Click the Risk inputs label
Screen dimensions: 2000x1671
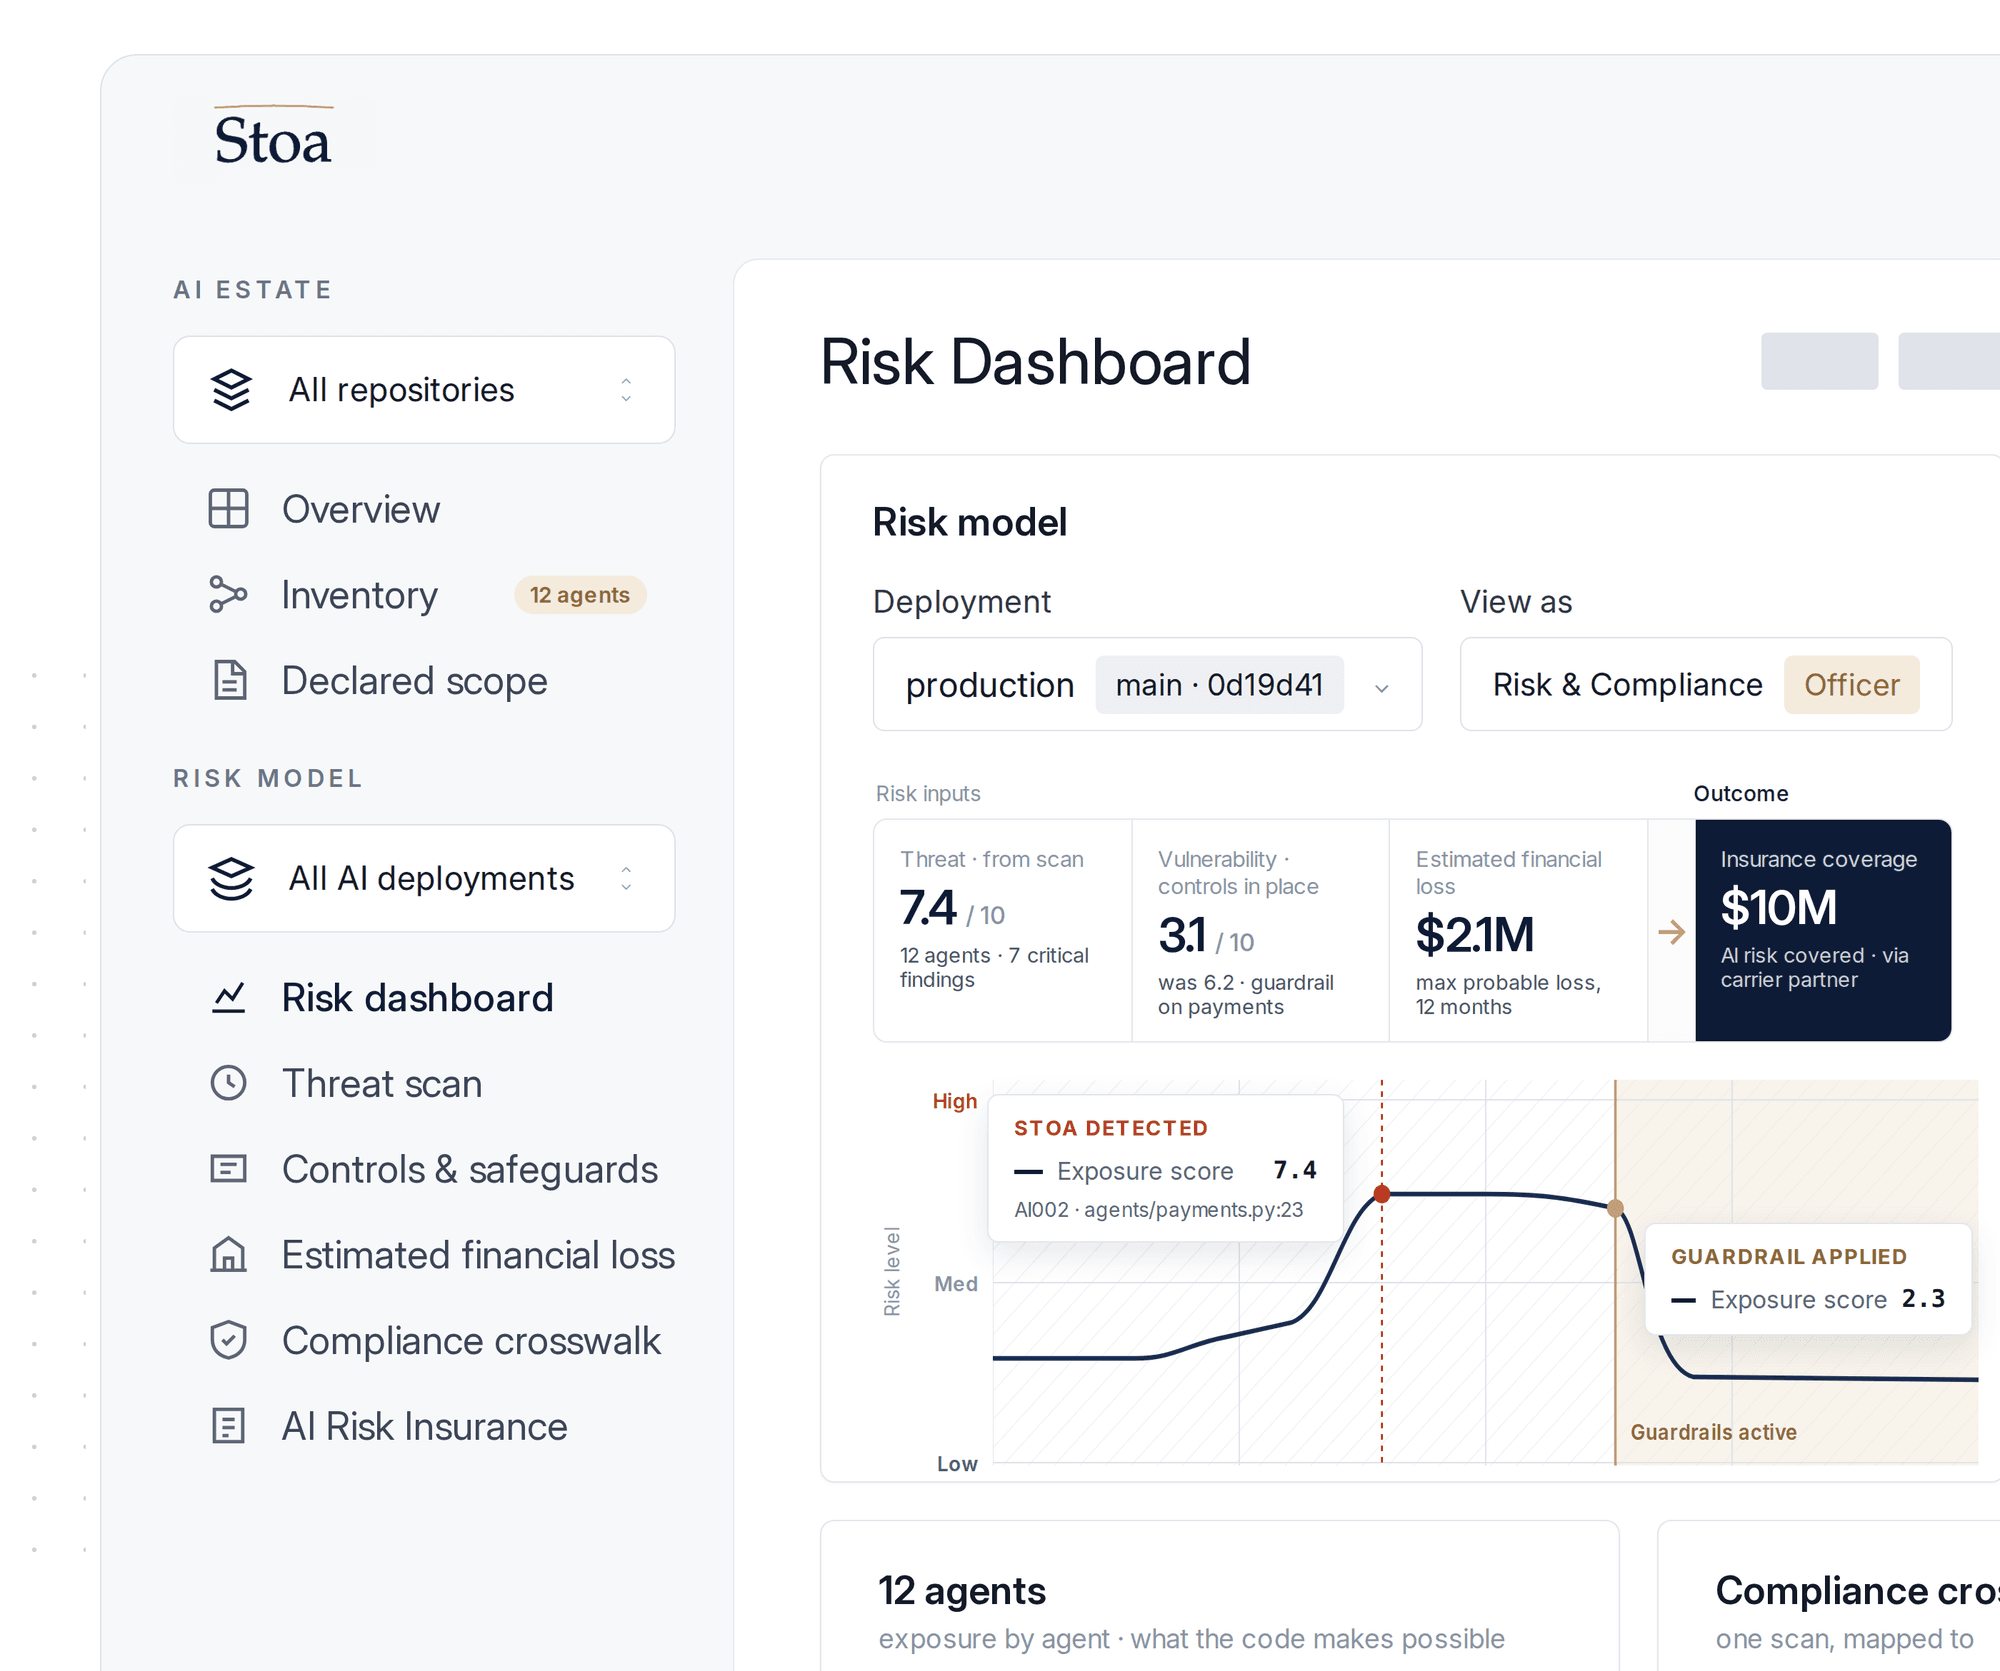pos(928,793)
